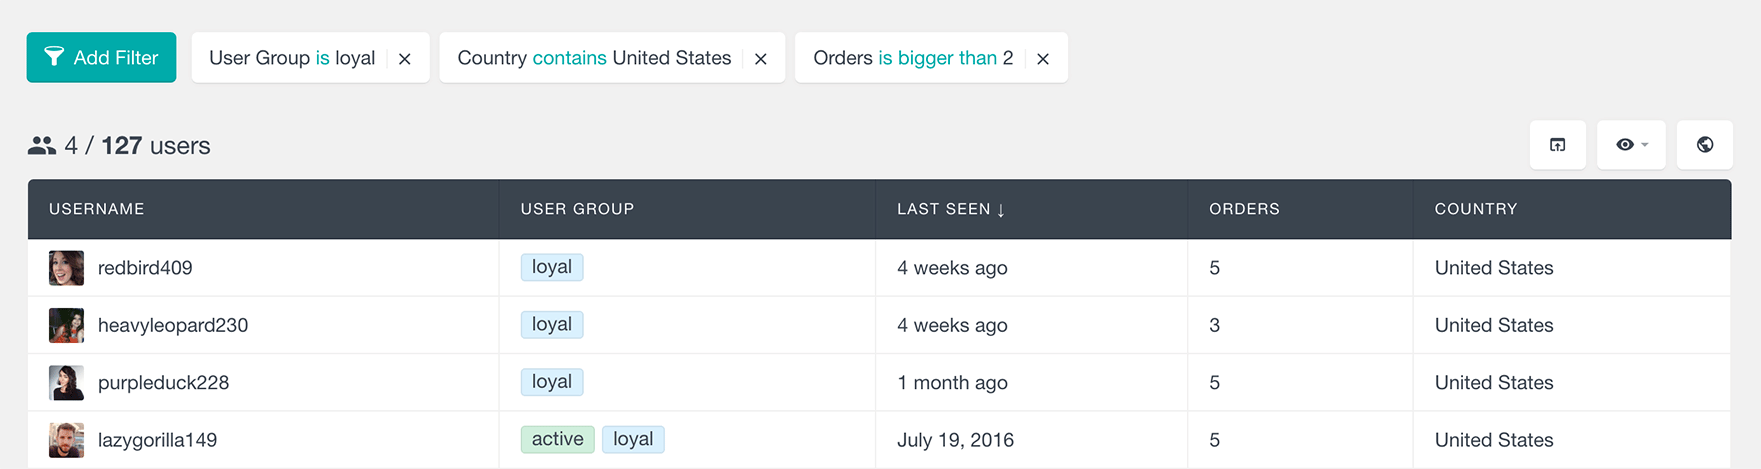The height and width of the screenshot is (469, 1761).
Task: Open the purpleduck228 user profile
Action: tap(163, 382)
